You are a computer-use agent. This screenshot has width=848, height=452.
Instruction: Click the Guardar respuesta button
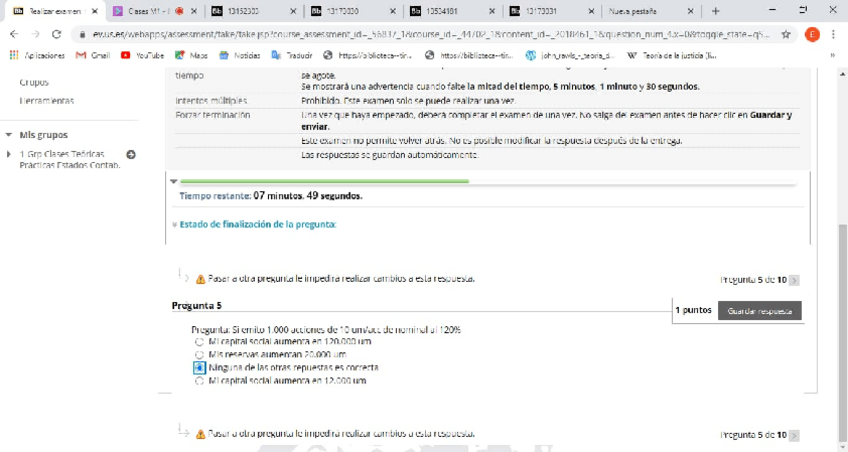pyautogui.click(x=759, y=311)
